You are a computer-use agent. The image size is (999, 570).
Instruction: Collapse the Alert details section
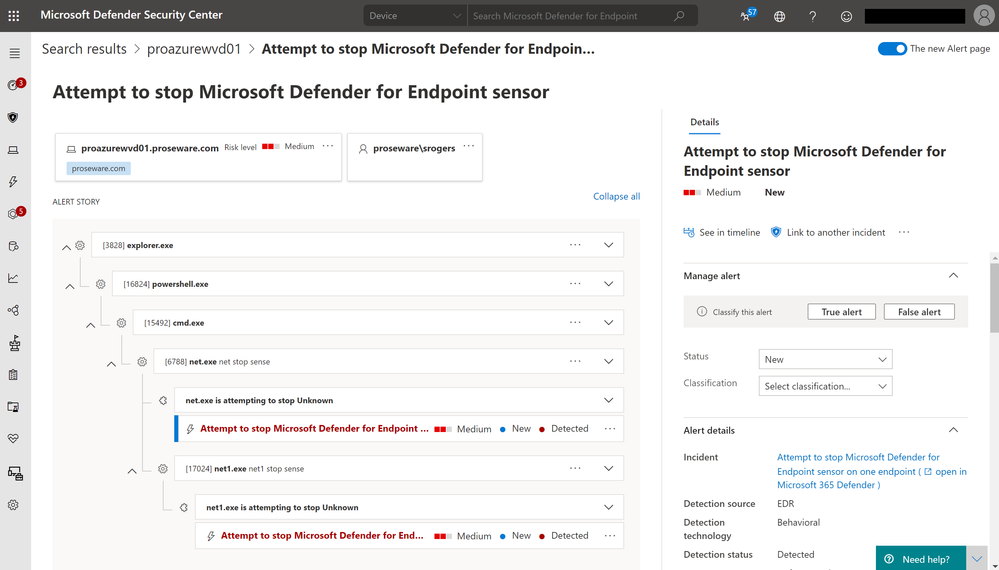coord(953,430)
